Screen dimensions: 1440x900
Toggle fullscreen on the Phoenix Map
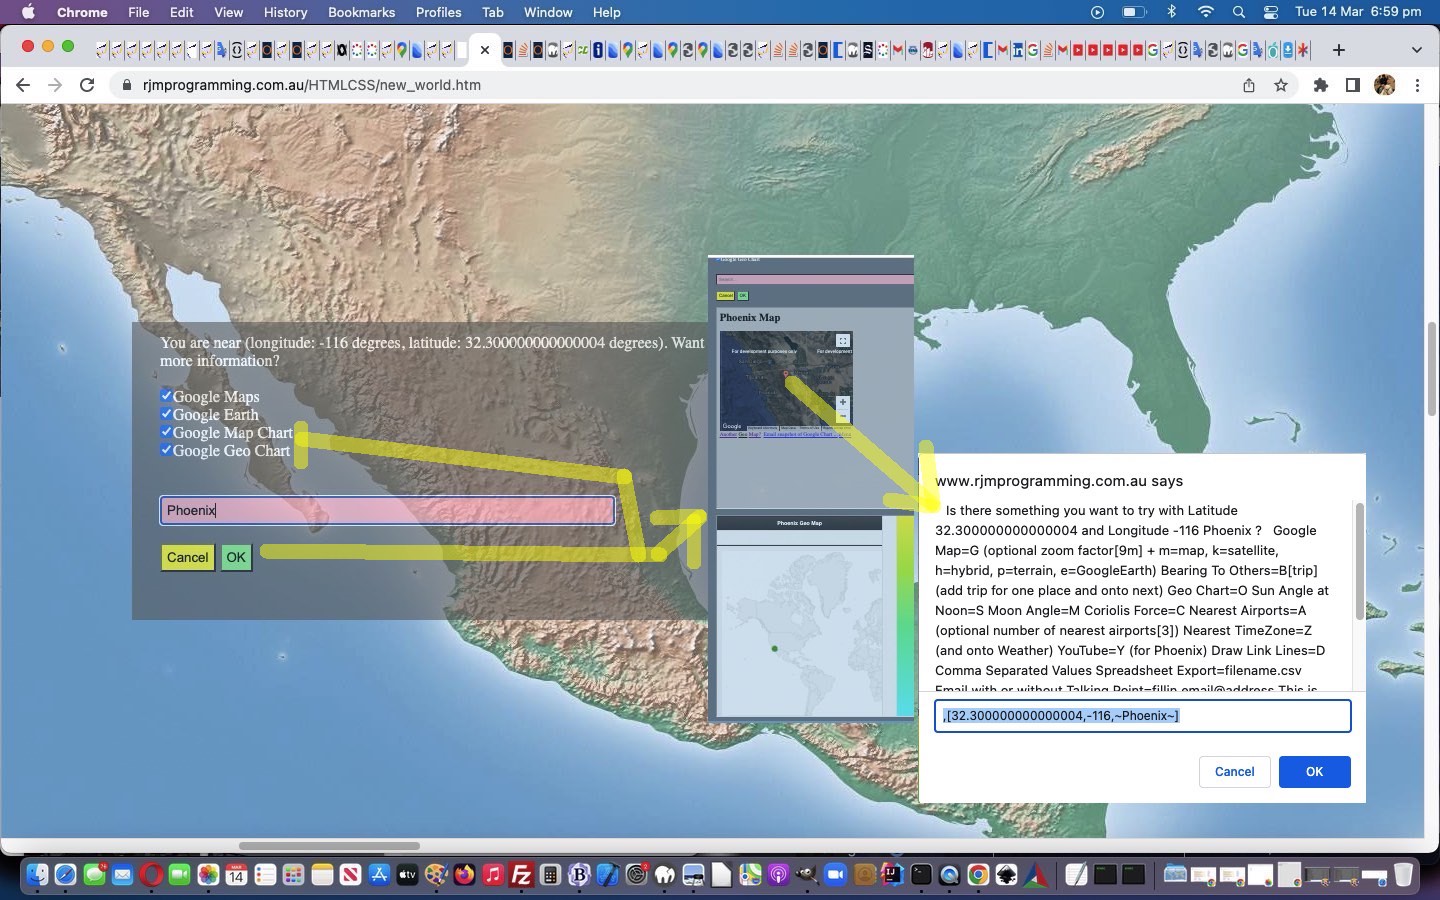(843, 341)
